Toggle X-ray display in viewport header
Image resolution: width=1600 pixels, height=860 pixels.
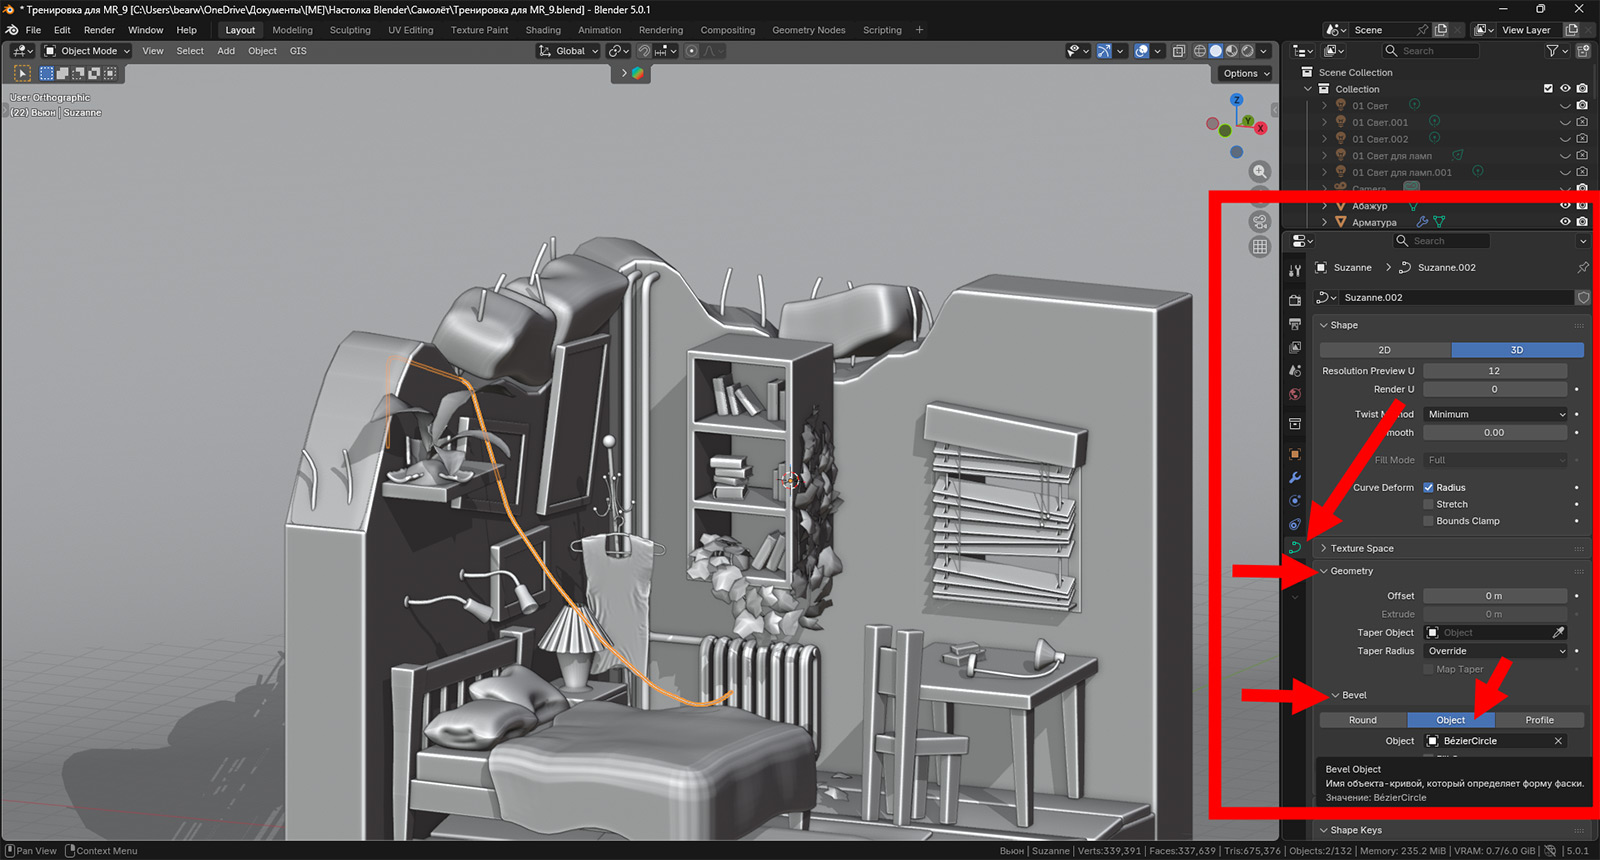point(1179,51)
